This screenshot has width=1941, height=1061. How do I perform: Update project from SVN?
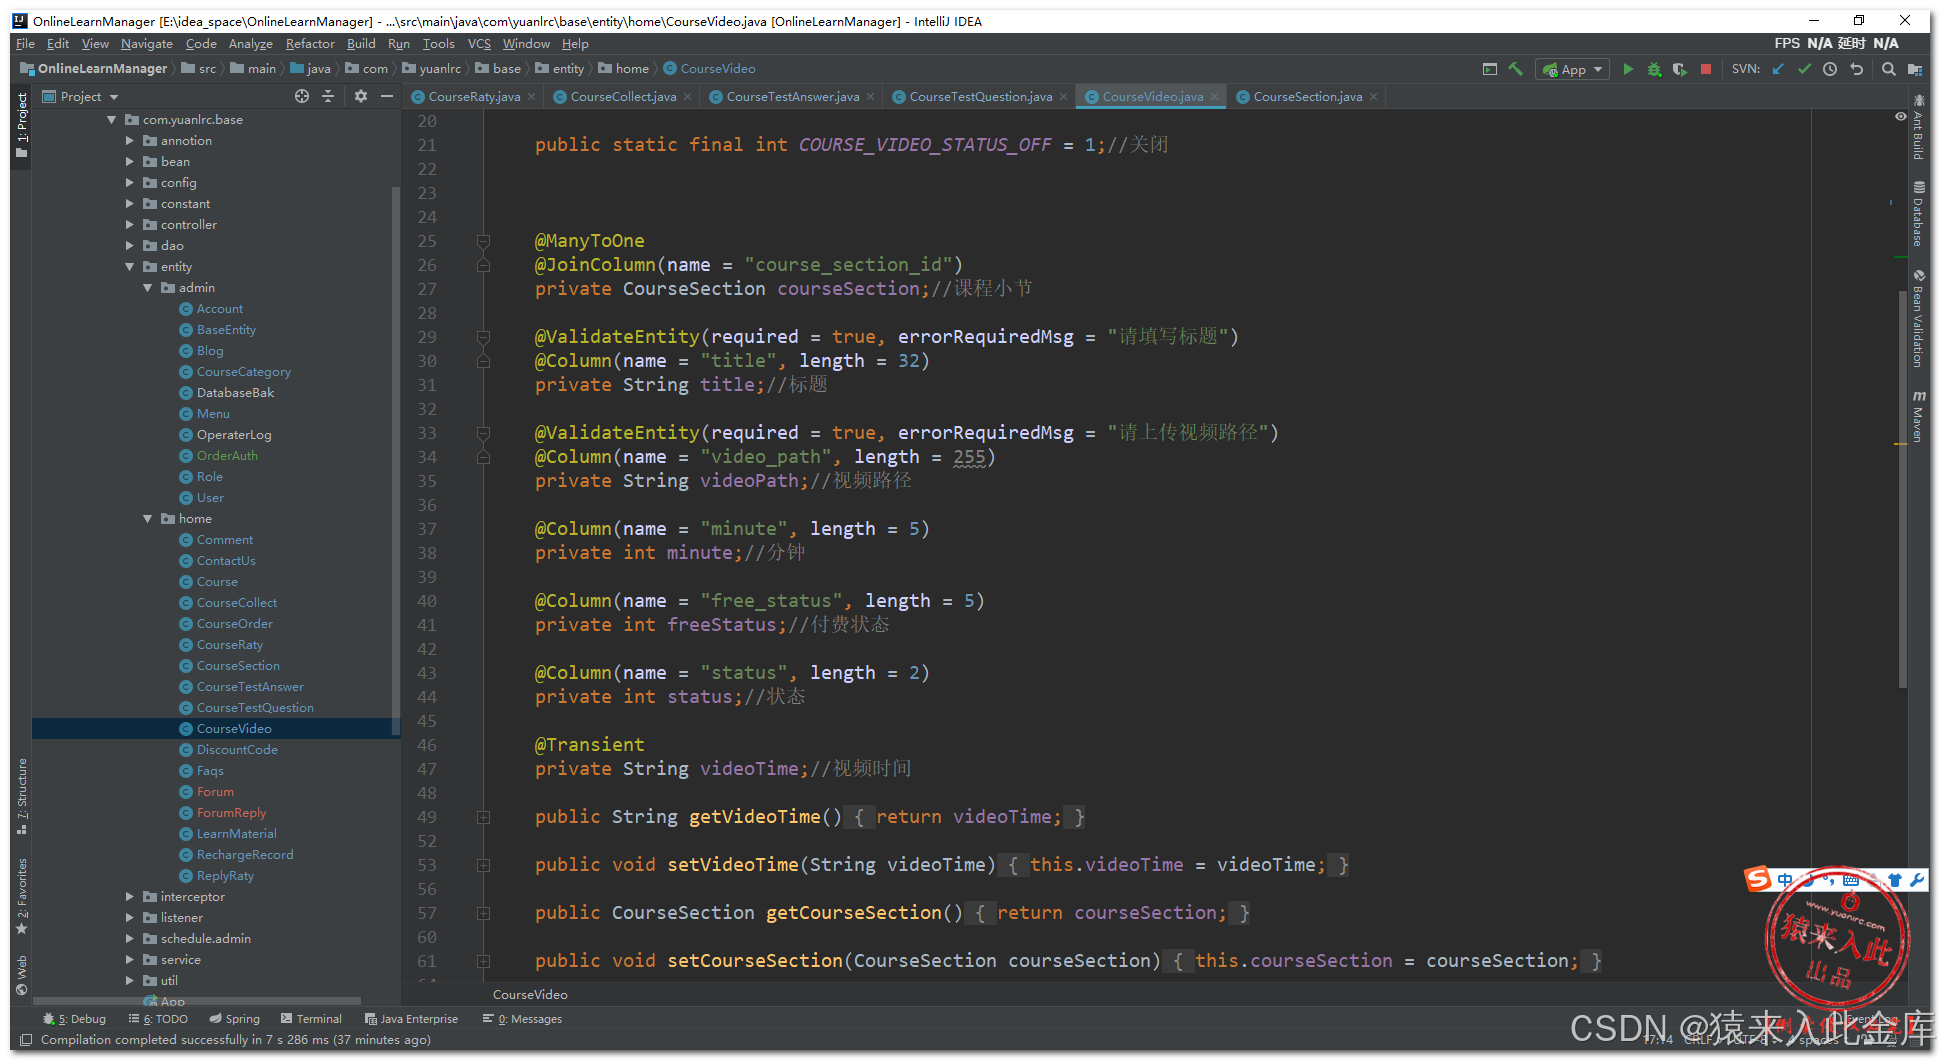[x=1778, y=69]
